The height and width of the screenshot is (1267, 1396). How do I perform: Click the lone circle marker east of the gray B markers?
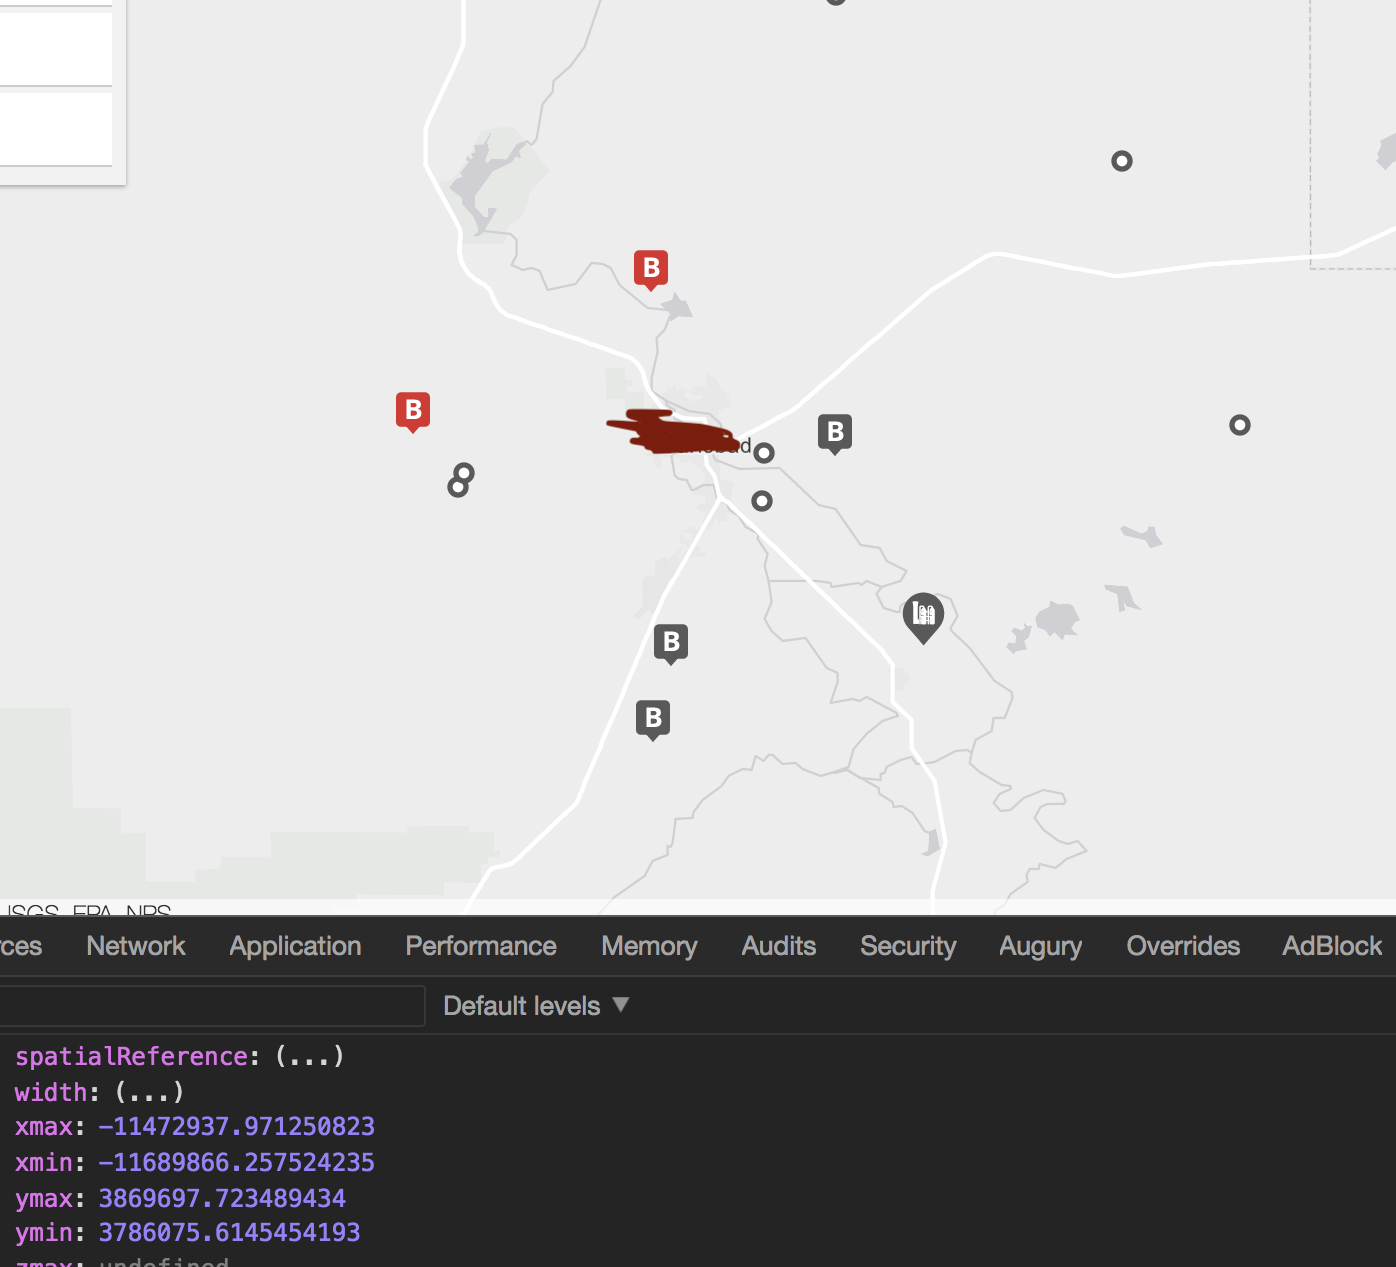[1240, 425]
